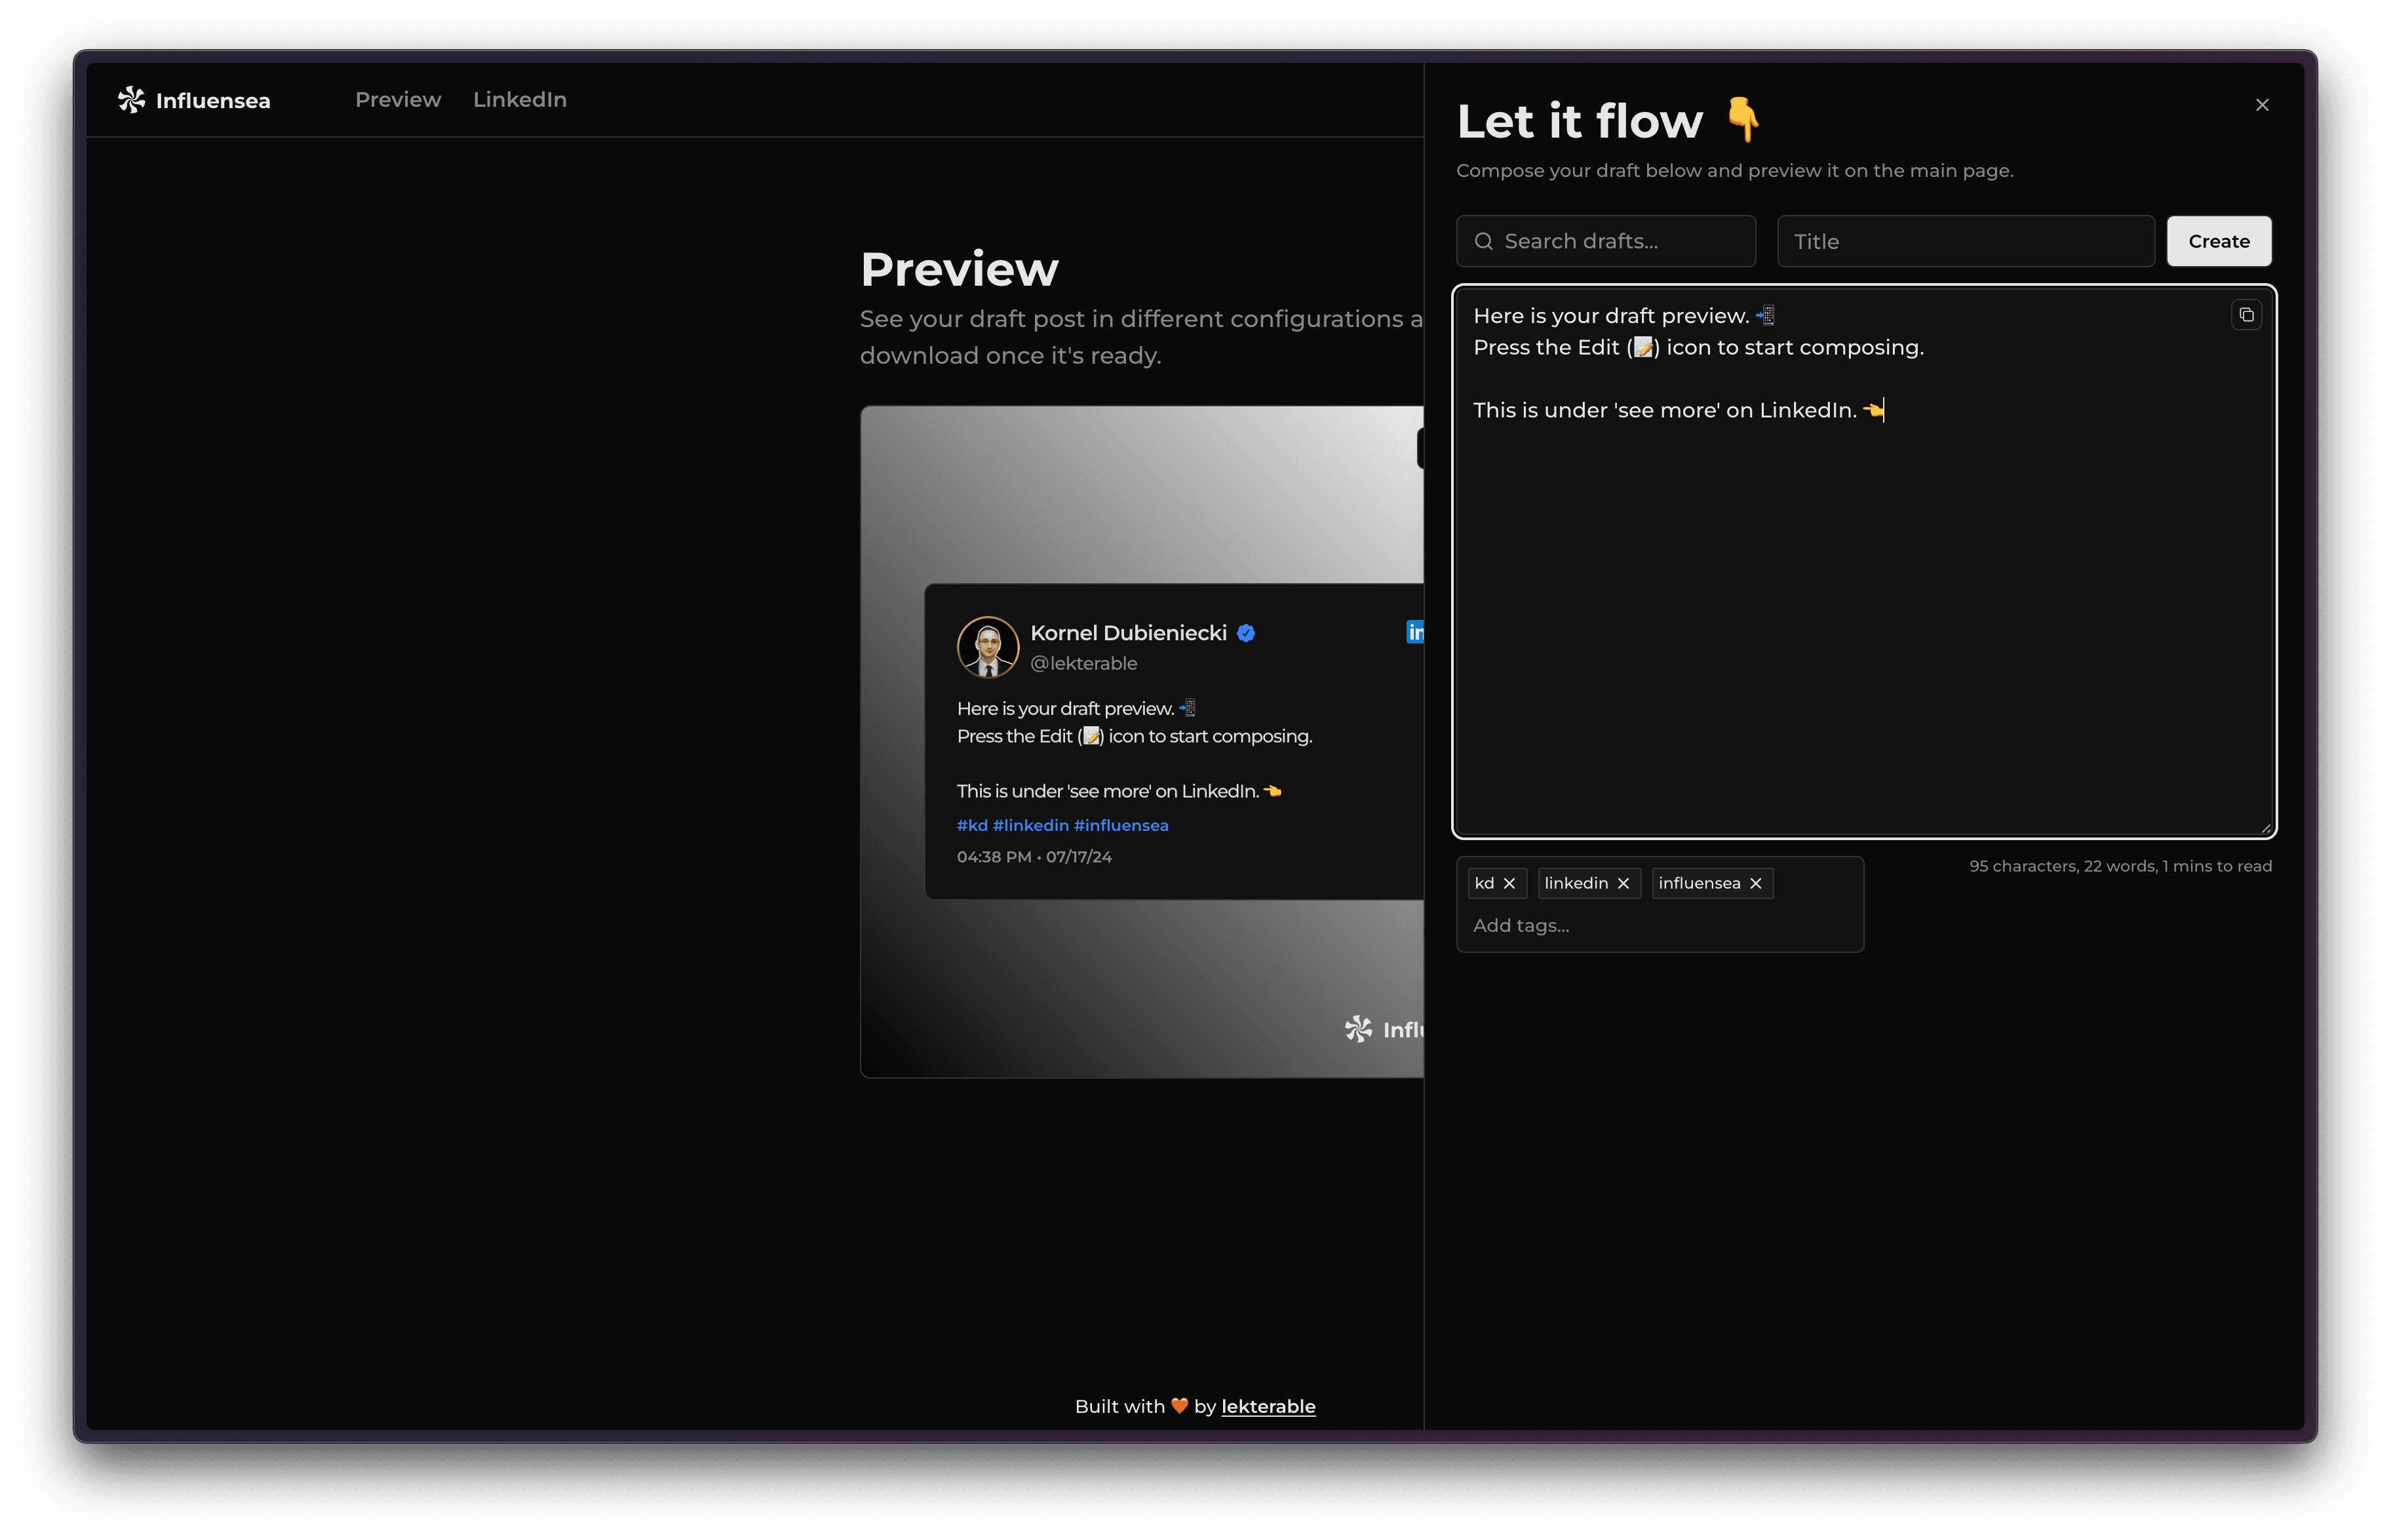
Task: Close the Let it flow panel
Action: pyautogui.click(x=2262, y=105)
